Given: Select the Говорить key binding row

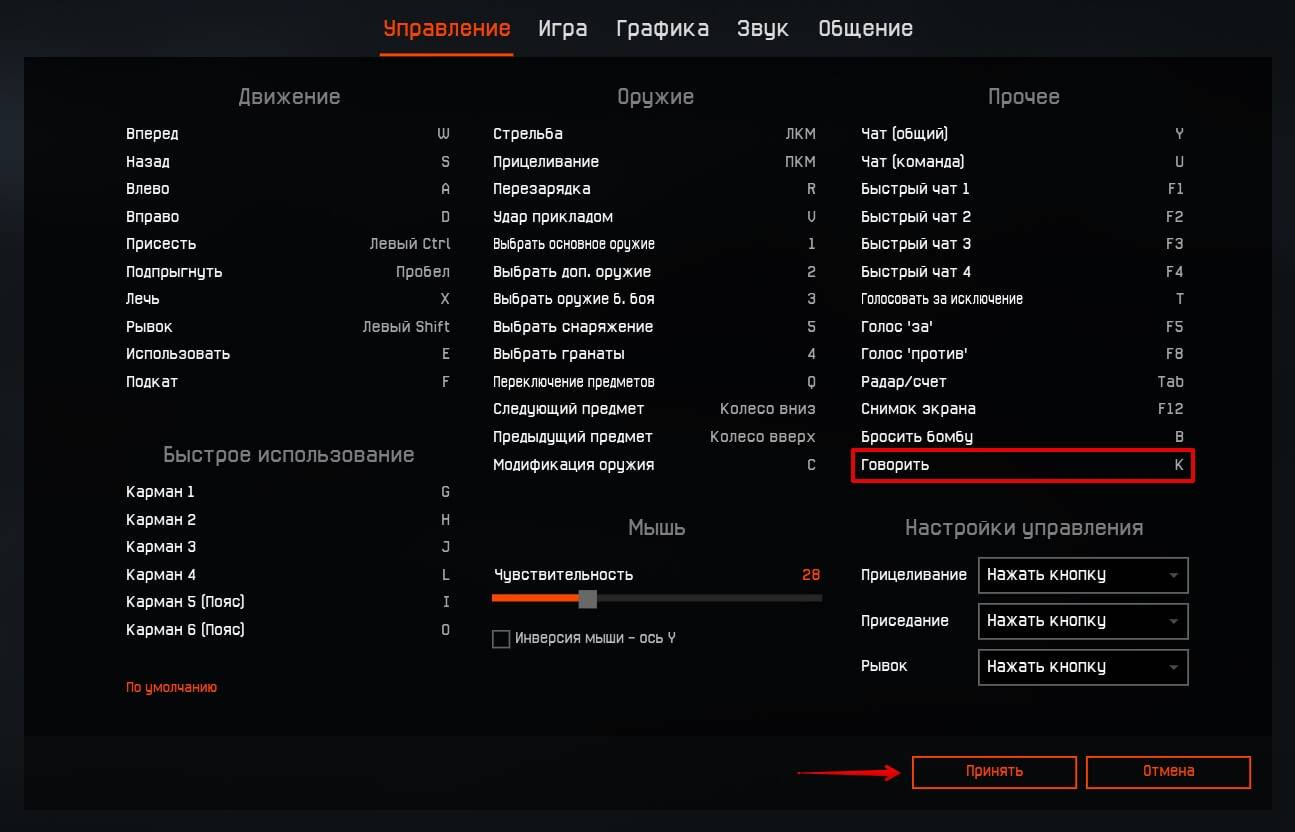Looking at the screenshot, I should pyautogui.click(x=1022, y=465).
